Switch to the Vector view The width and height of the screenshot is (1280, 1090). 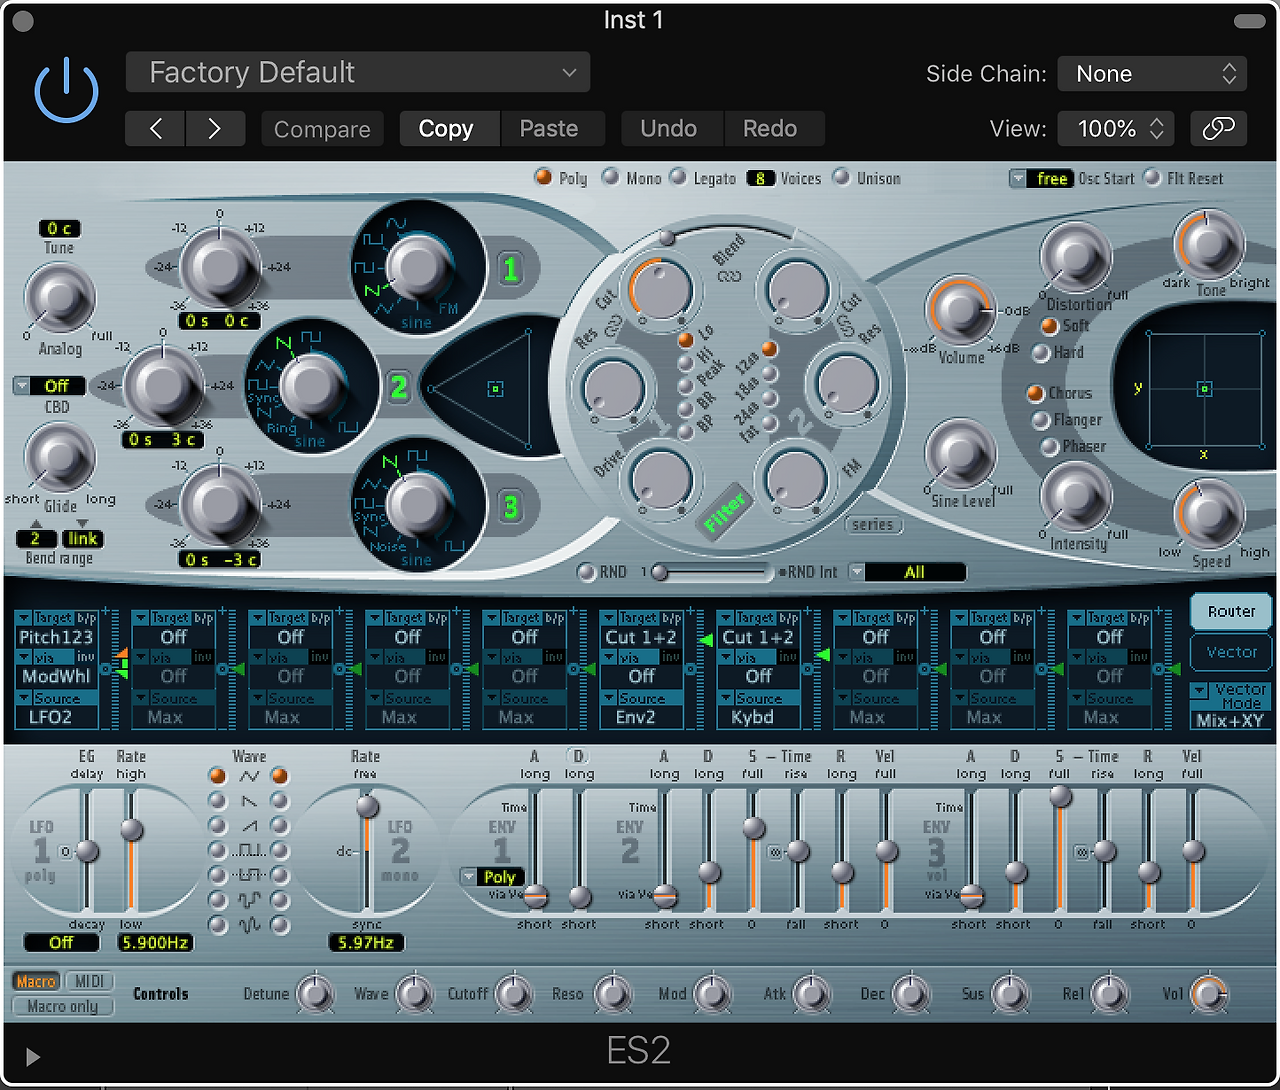pos(1231,652)
